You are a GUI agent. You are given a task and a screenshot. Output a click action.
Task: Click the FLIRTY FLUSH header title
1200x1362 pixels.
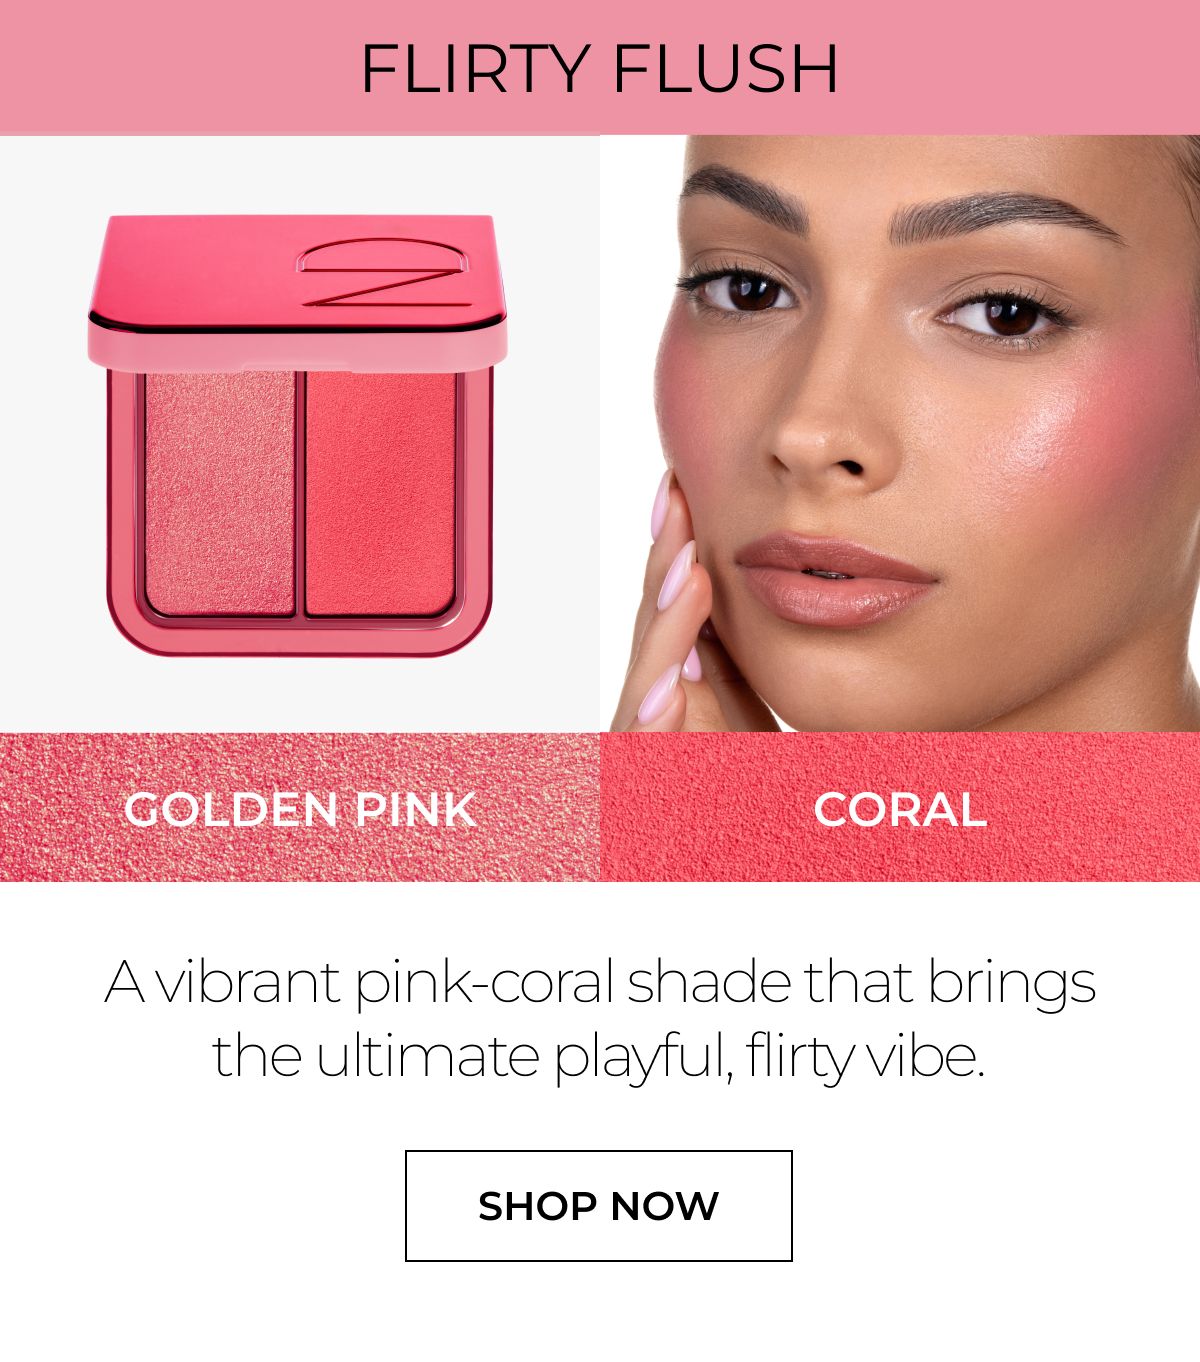[x=599, y=69]
